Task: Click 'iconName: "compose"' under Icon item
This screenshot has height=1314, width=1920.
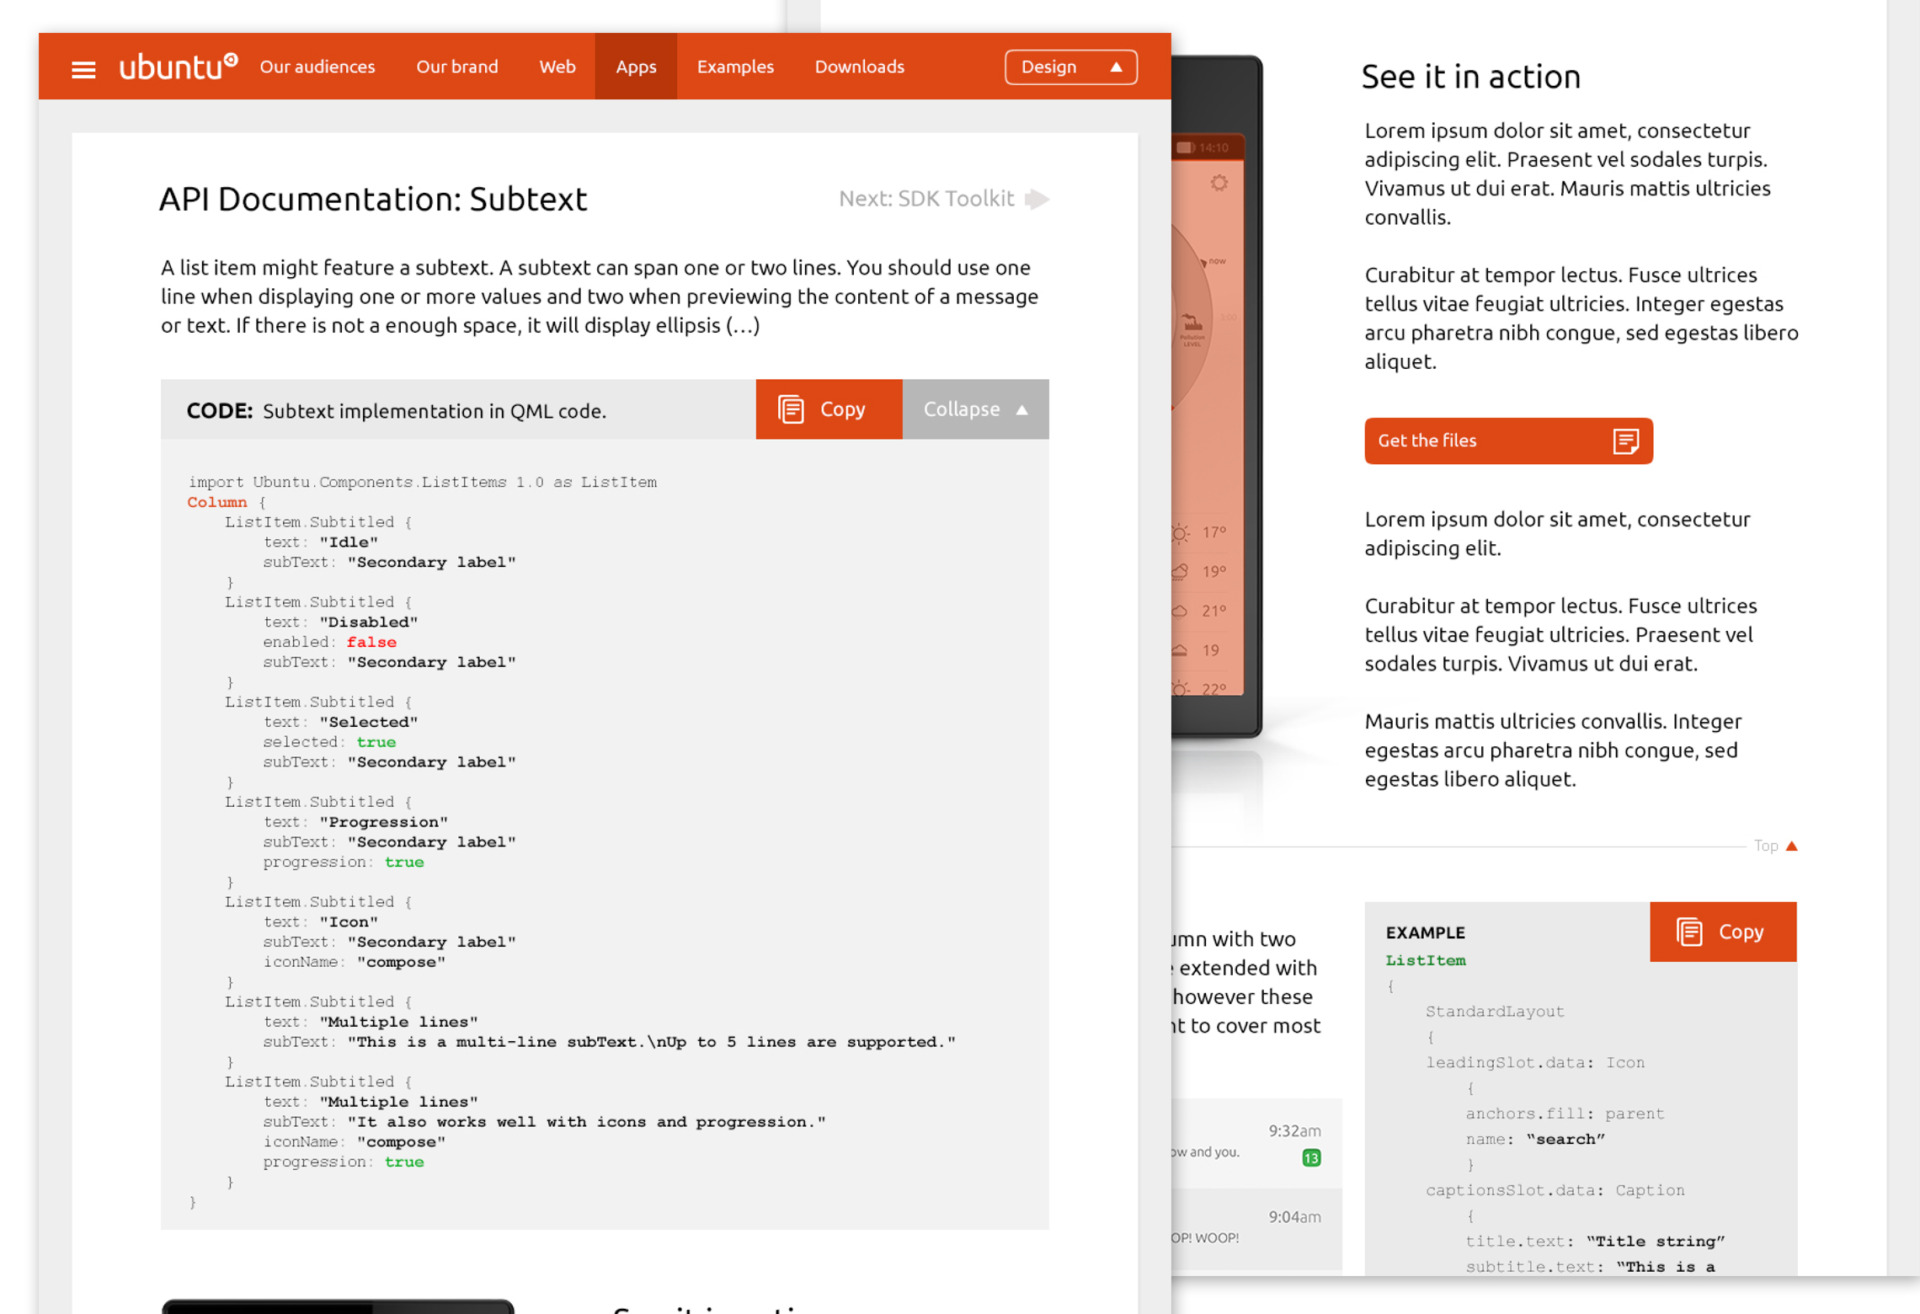Action: coord(354,962)
